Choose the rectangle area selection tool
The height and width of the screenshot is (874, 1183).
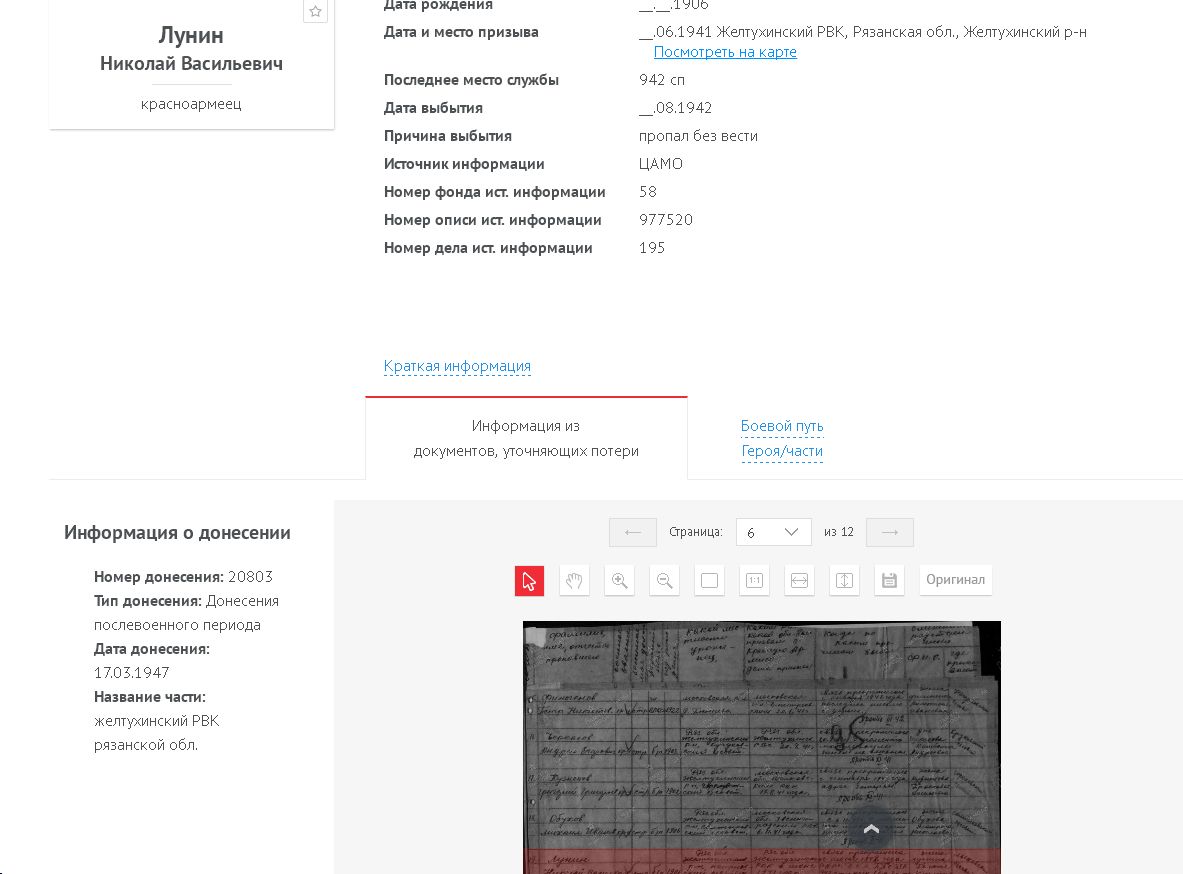tap(709, 581)
